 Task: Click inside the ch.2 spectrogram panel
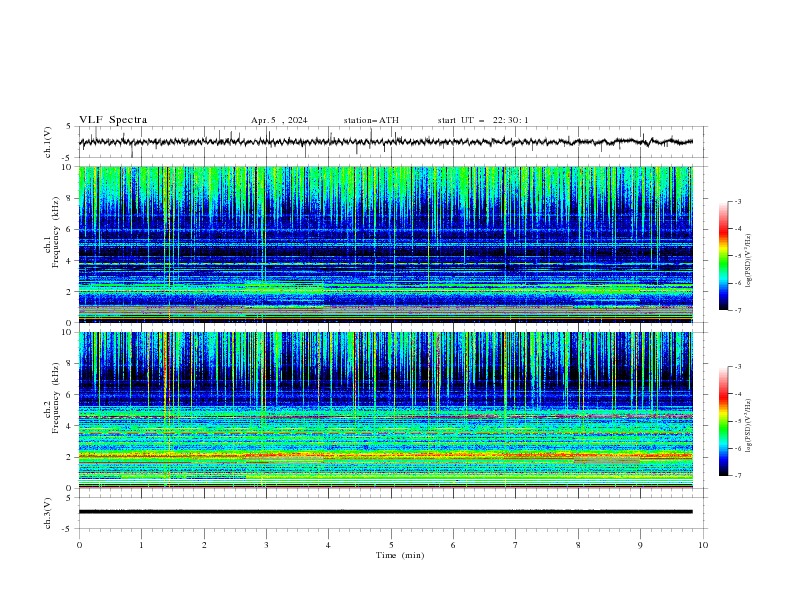tap(386, 410)
